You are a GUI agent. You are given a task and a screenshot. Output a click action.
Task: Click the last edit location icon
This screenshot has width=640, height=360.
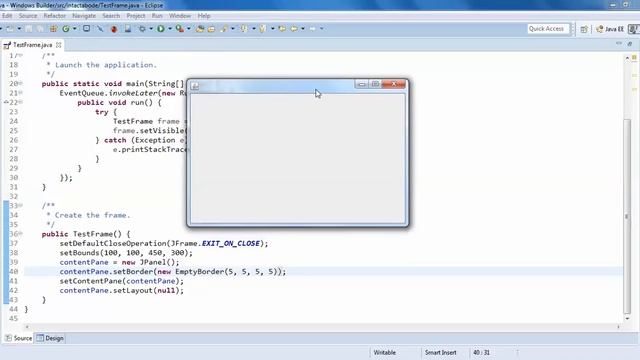click(282, 29)
